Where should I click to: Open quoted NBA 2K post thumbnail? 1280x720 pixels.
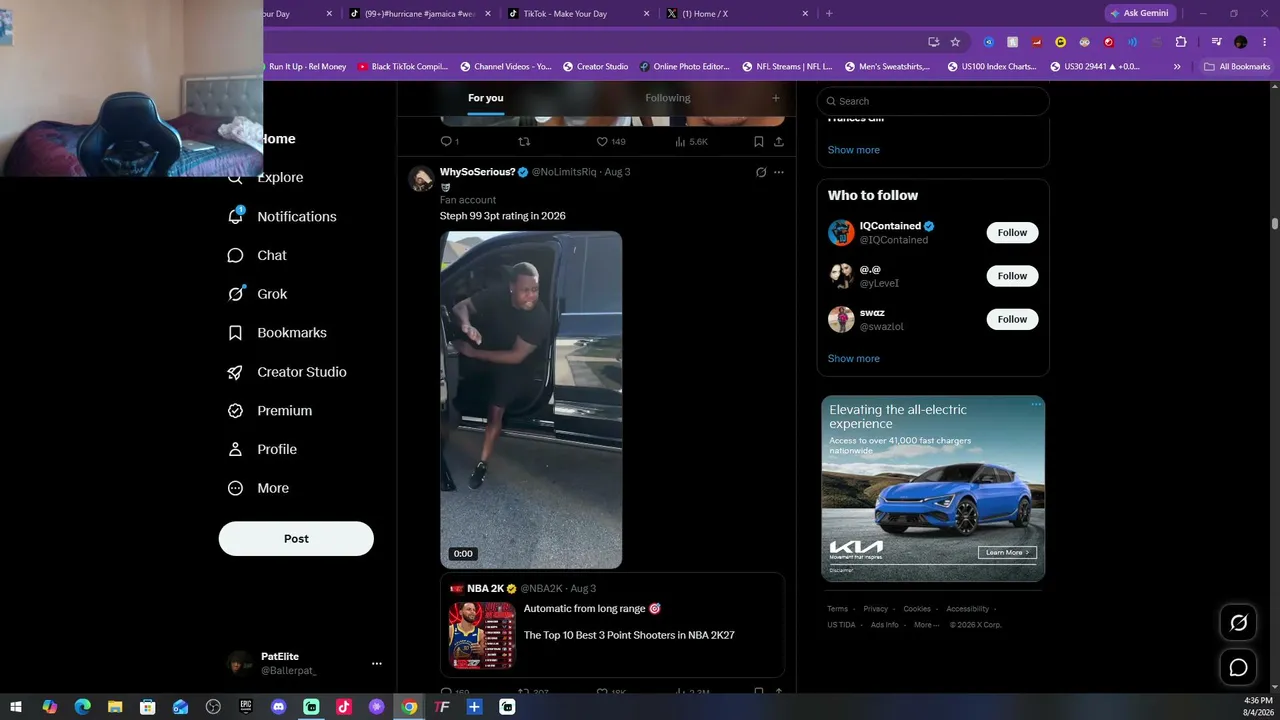(482, 635)
